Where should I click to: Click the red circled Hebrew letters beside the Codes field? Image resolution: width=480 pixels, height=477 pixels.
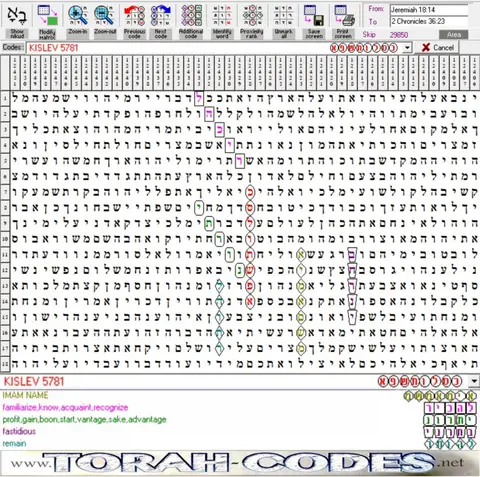point(364,48)
